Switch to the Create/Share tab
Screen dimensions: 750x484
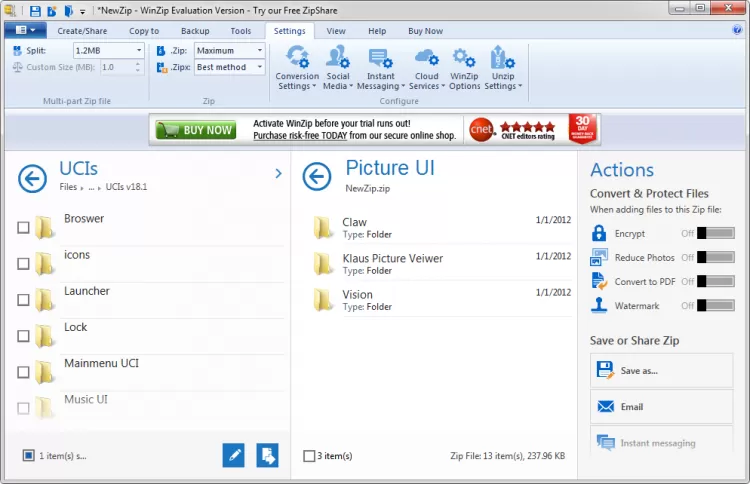coord(82,31)
